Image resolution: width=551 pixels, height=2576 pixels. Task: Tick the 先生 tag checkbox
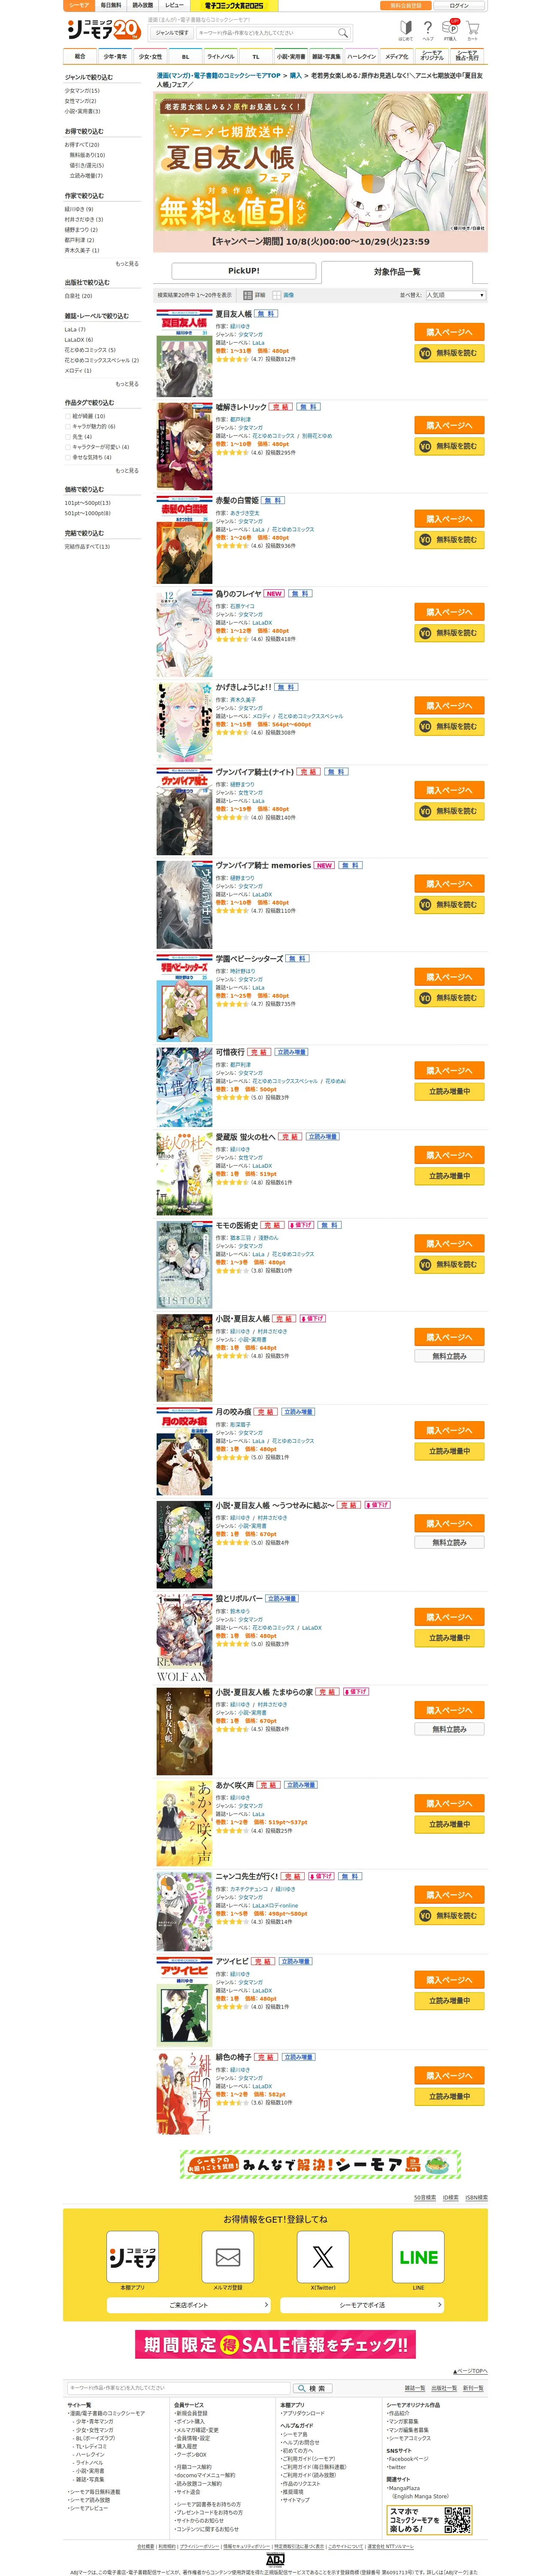(68, 437)
